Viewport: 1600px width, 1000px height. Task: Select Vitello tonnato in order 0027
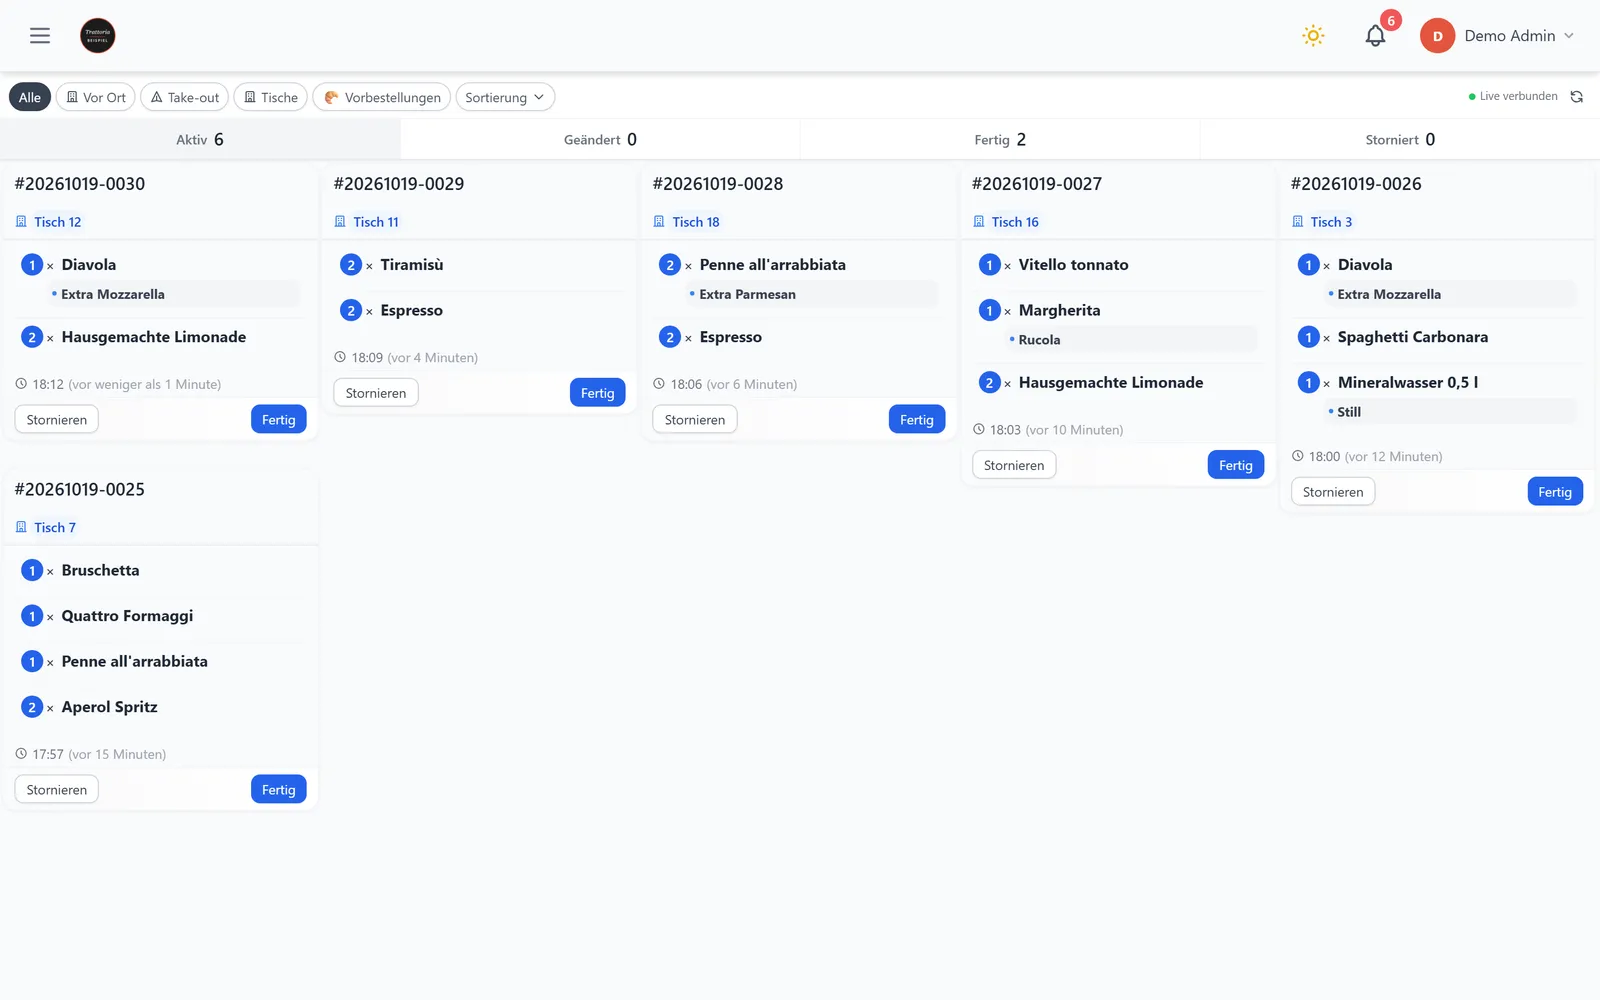[x=1073, y=265]
